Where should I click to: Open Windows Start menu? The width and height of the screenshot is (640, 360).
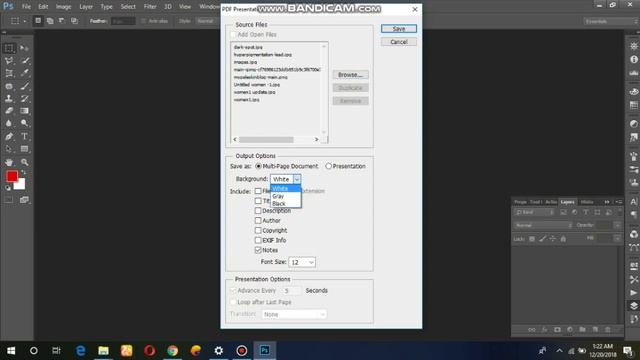tap(11, 351)
